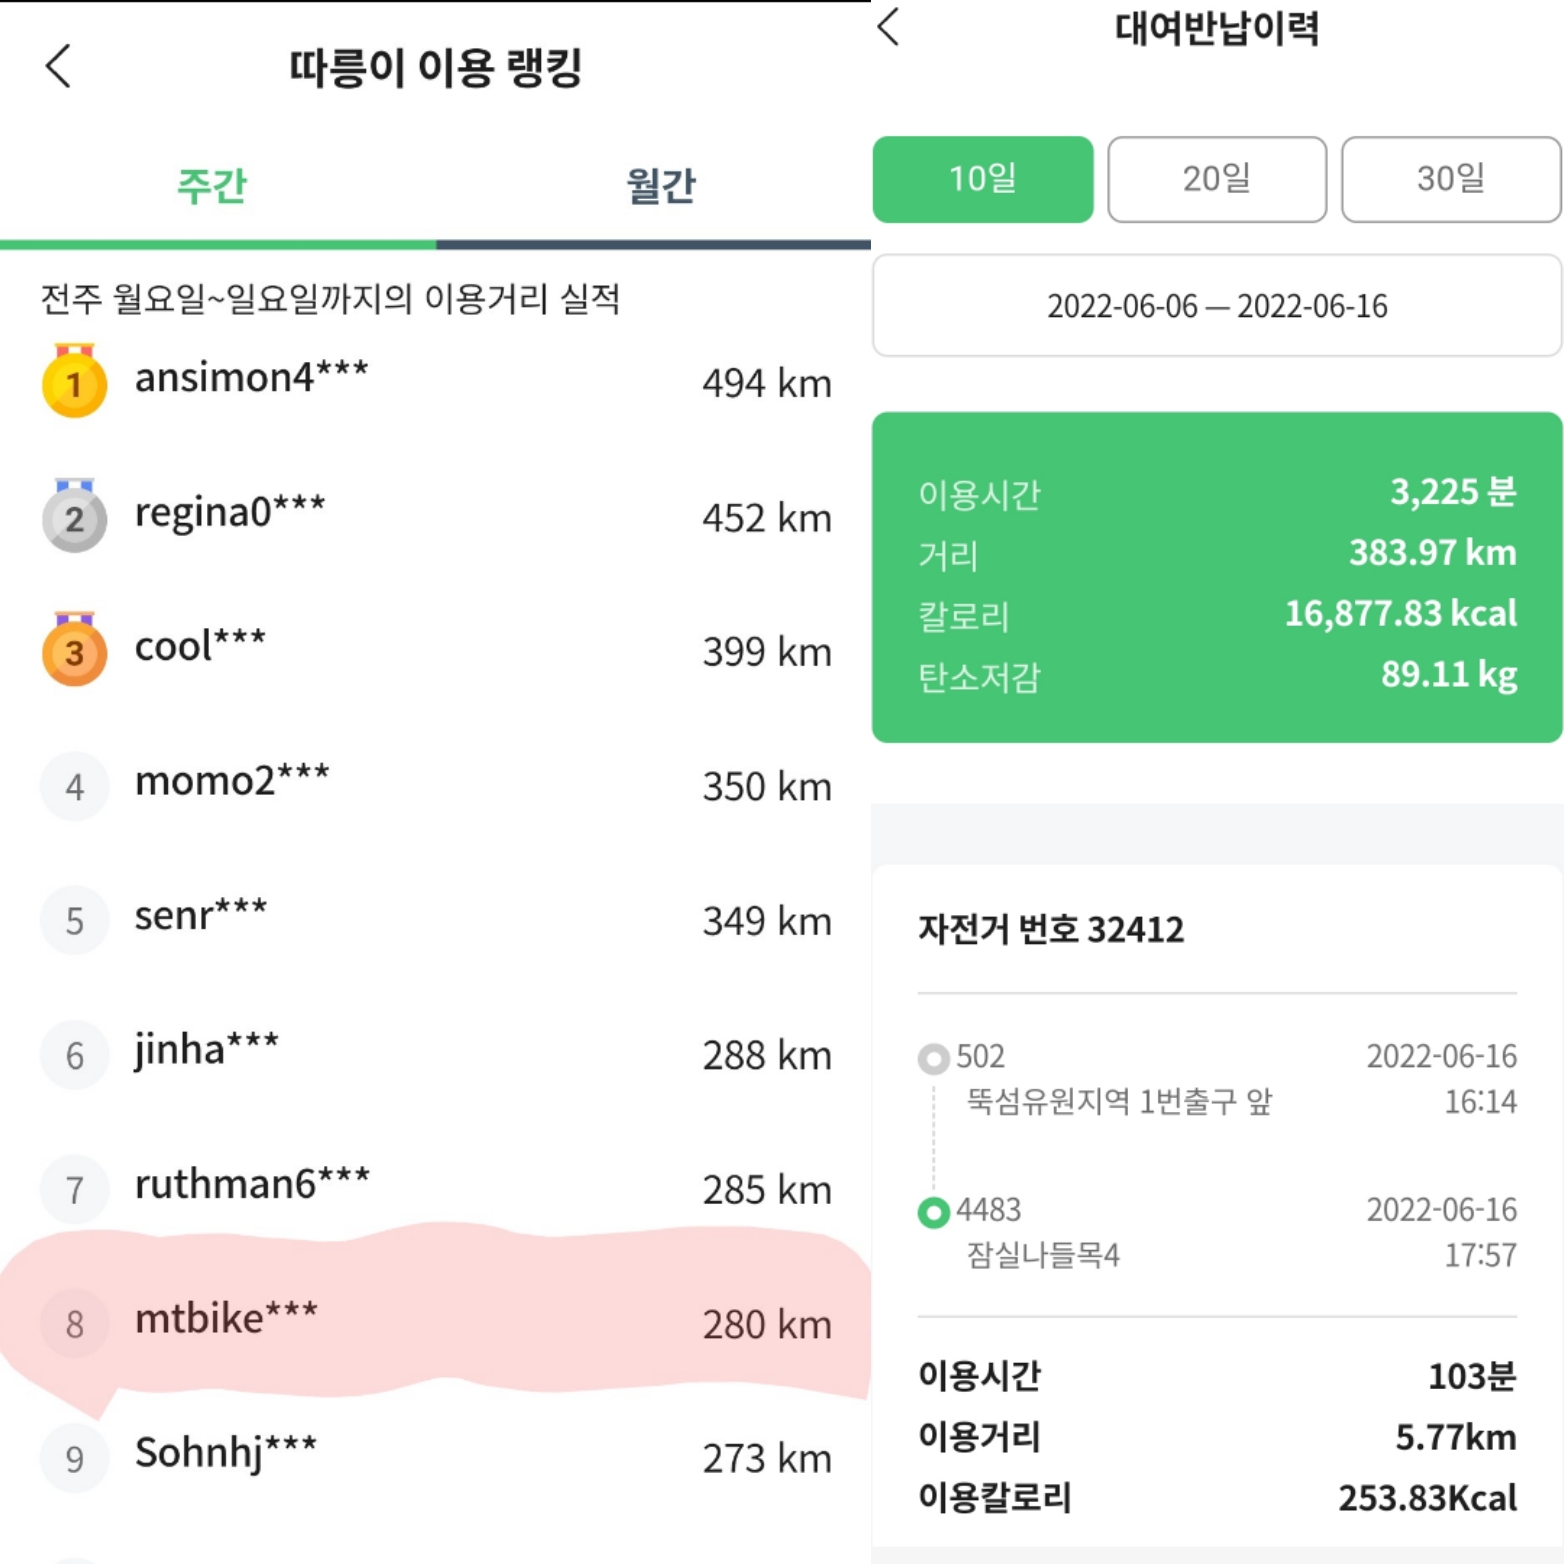
Task: Switch to the 주간 weekly tab
Action: (211, 186)
